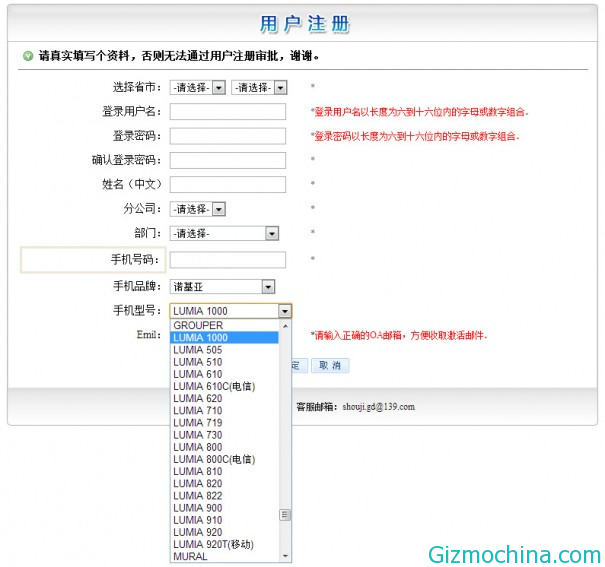This screenshot has width=605, height=567.
Task: Click the 登录密码 input field
Action: pos(228,136)
